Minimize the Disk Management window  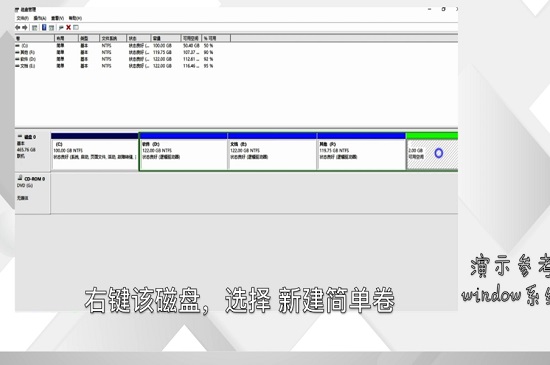click(430, 9)
